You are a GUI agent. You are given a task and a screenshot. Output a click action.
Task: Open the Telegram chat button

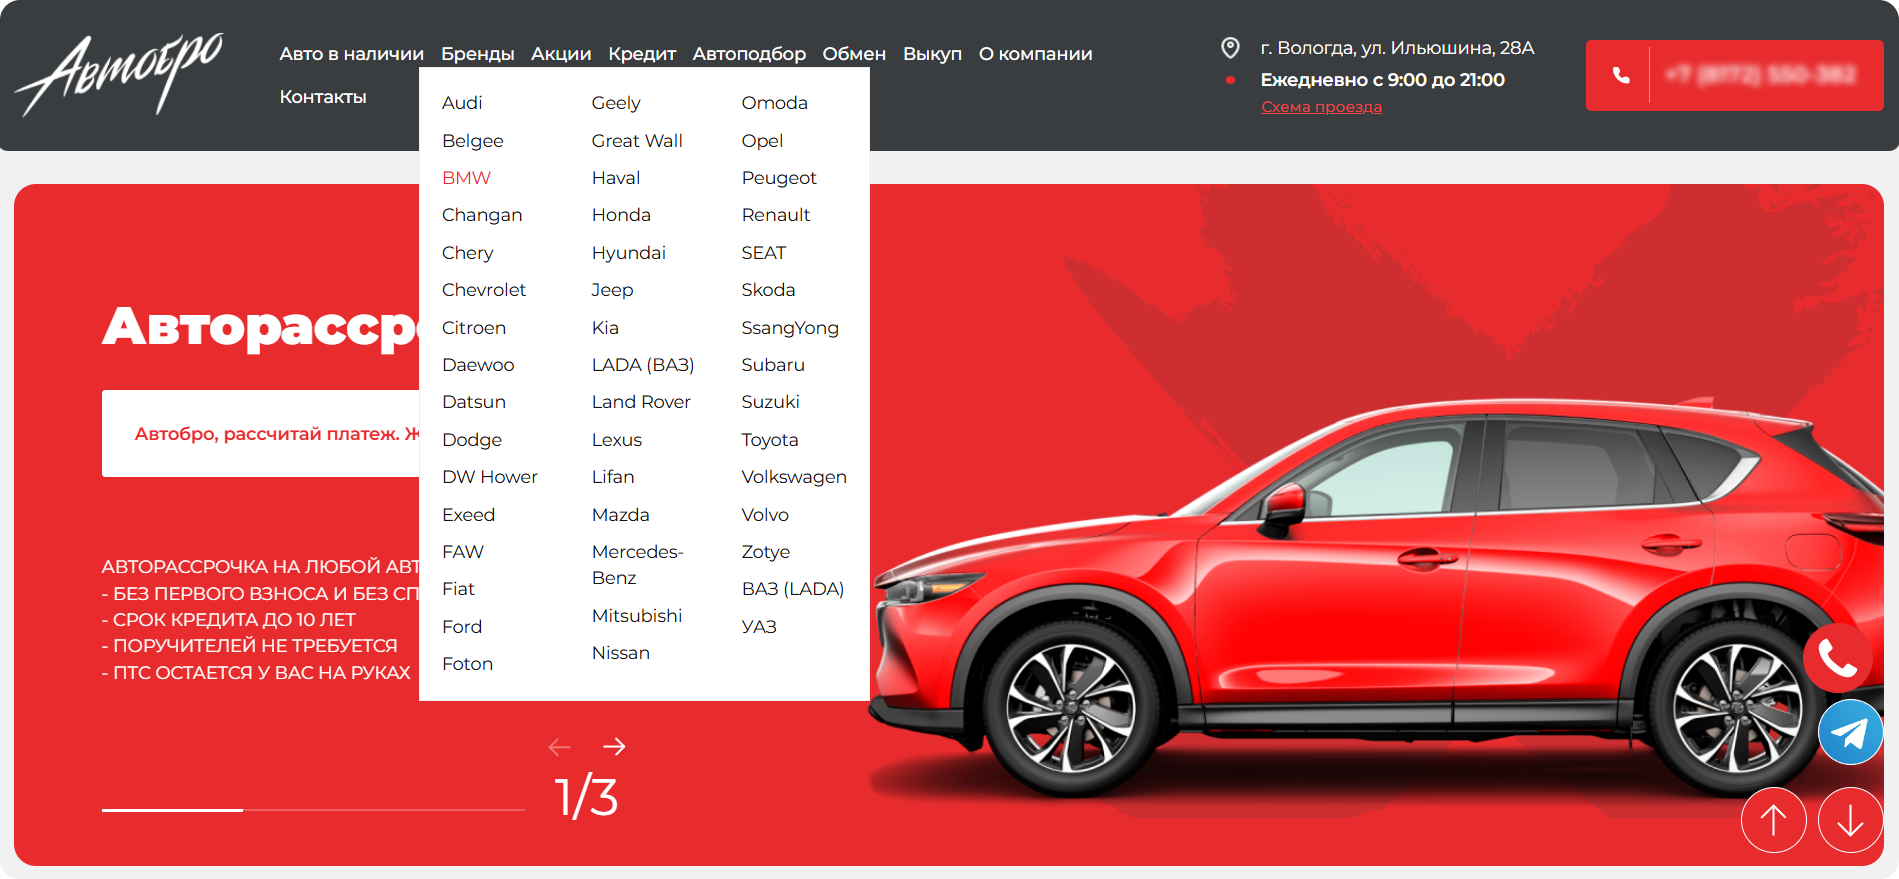[1850, 733]
